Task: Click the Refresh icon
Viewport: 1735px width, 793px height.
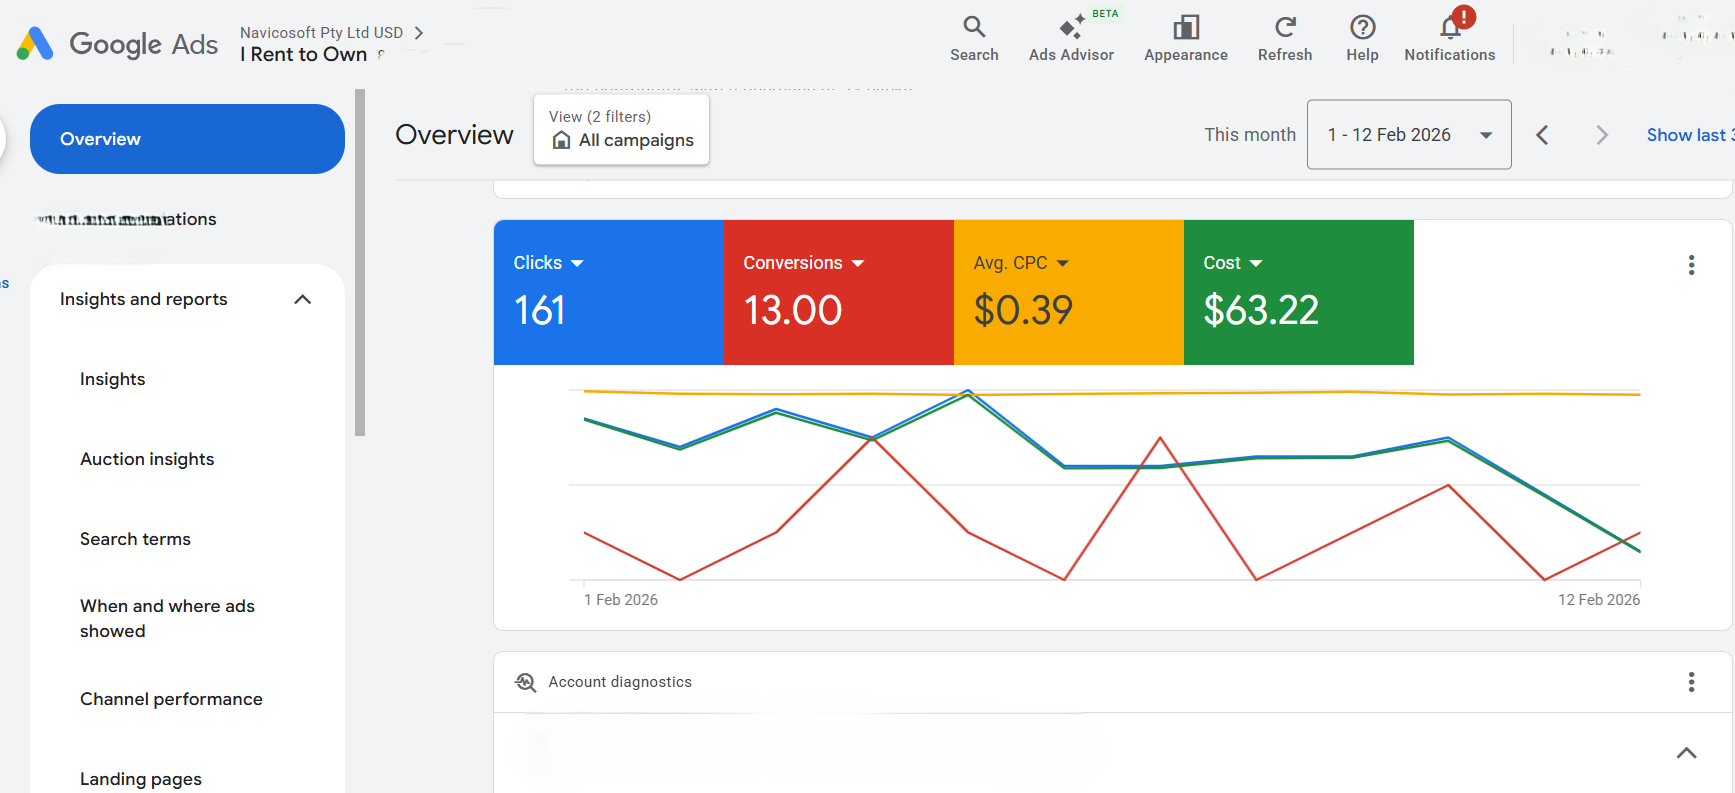Action: pyautogui.click(x=1284, y=28)
